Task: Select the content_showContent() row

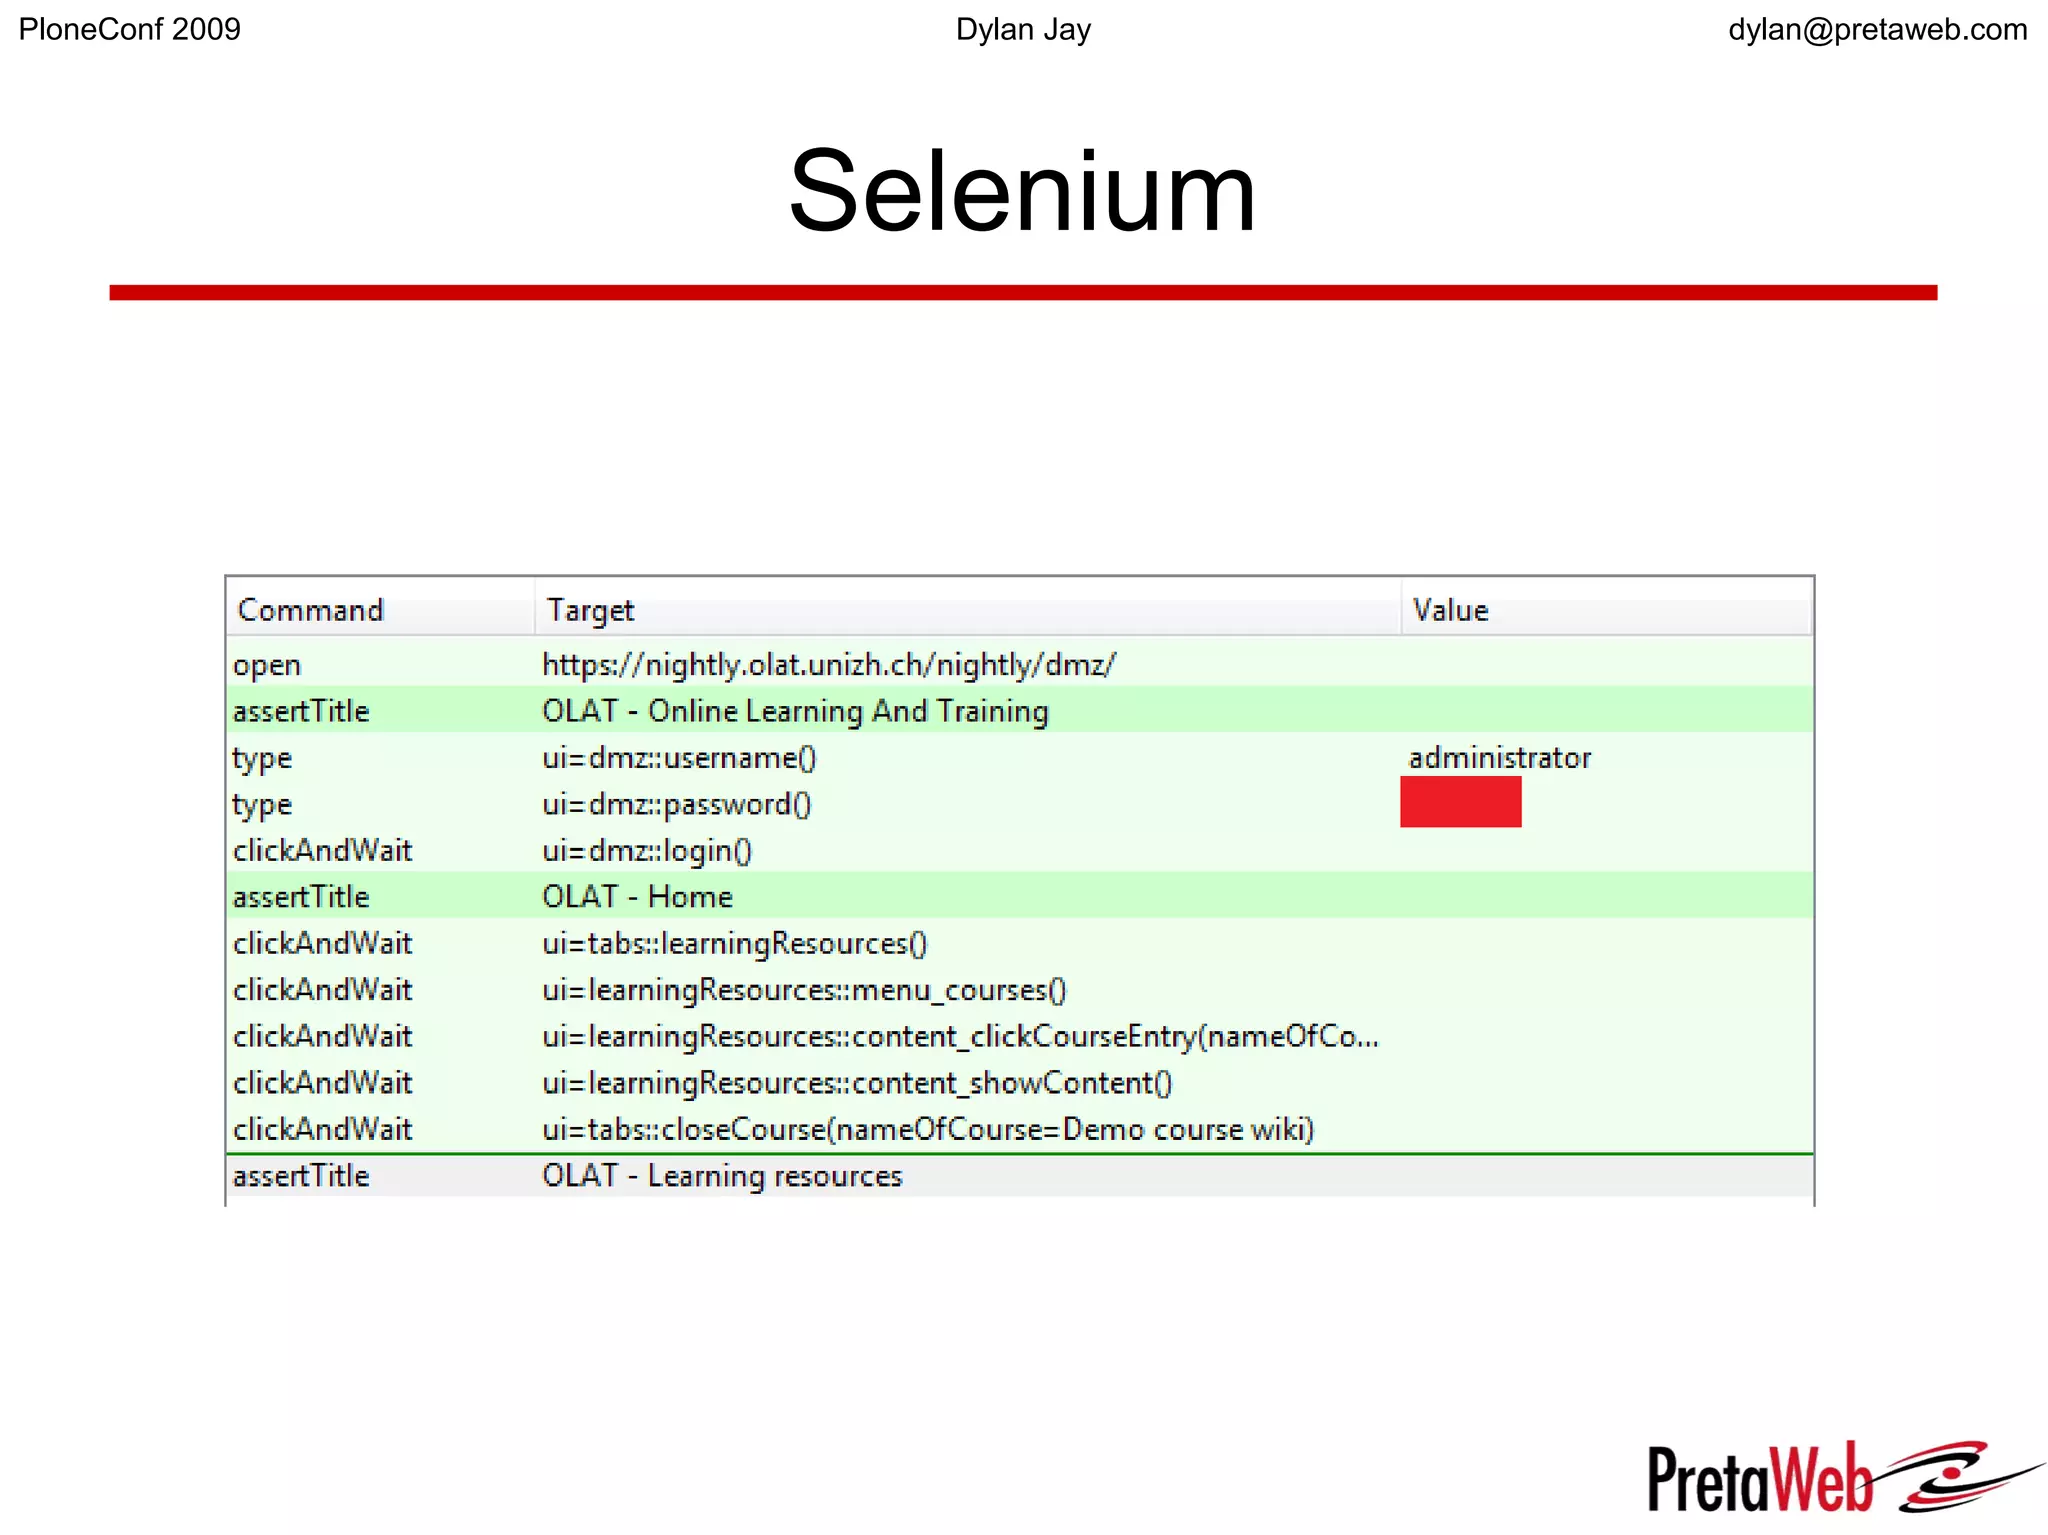Action: coord(857,1083)
